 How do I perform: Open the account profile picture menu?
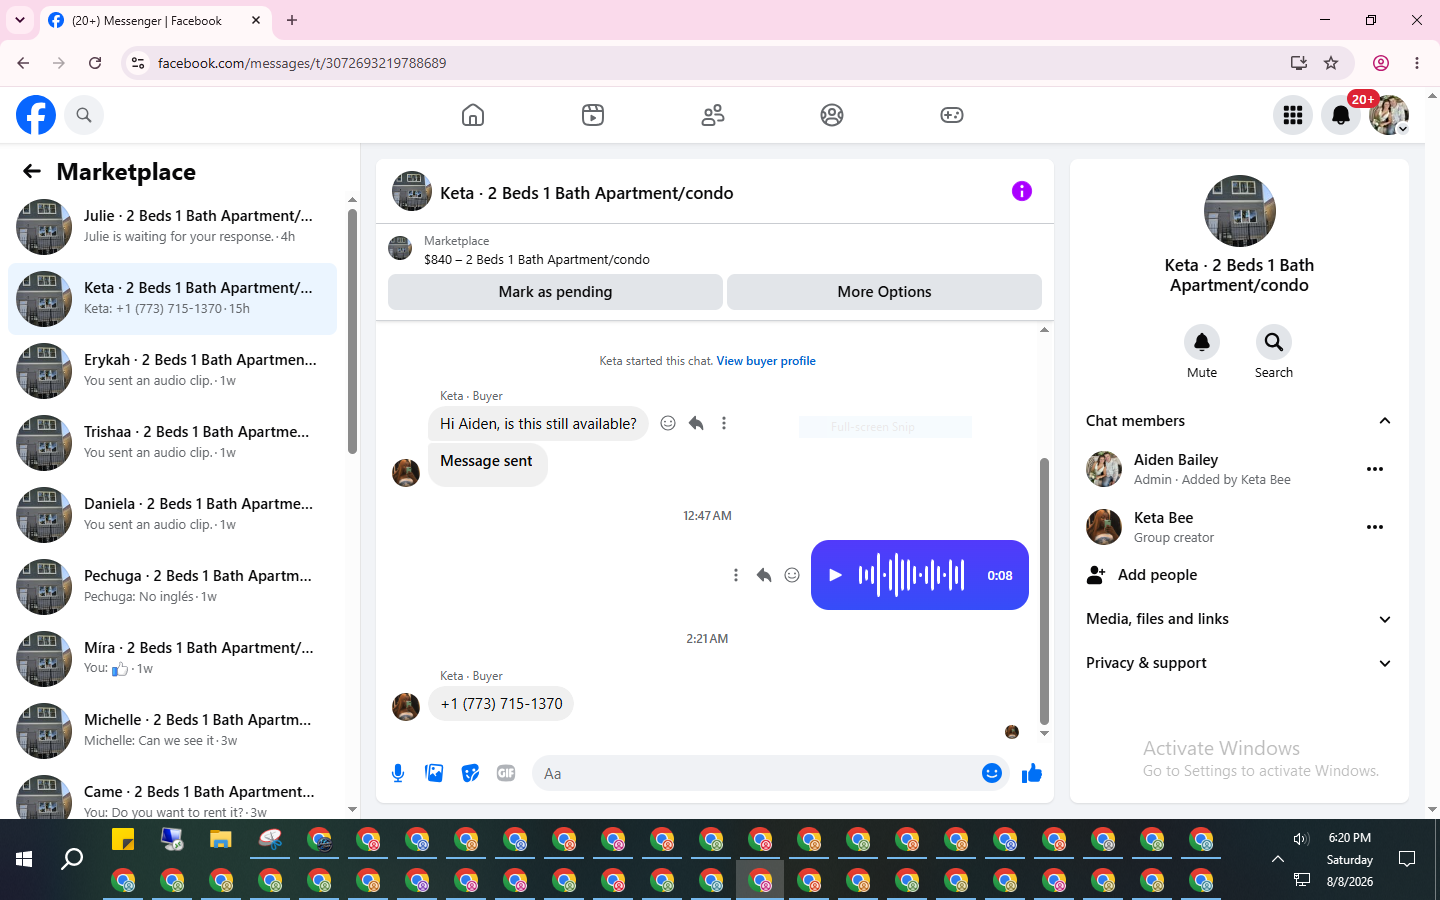pos(1389,115)
